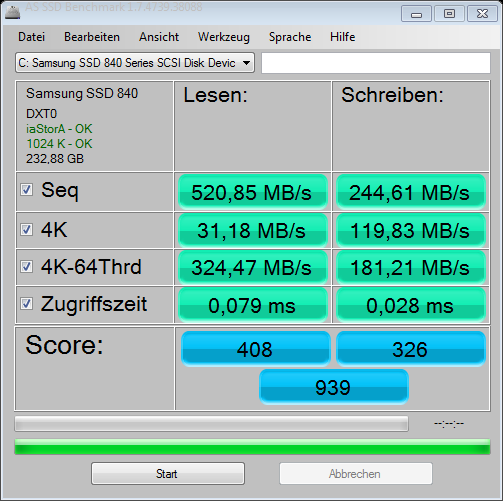Click the --:--:-- remaining time display
This screenshot has height=501, width=503.
[x=449, y=423]
